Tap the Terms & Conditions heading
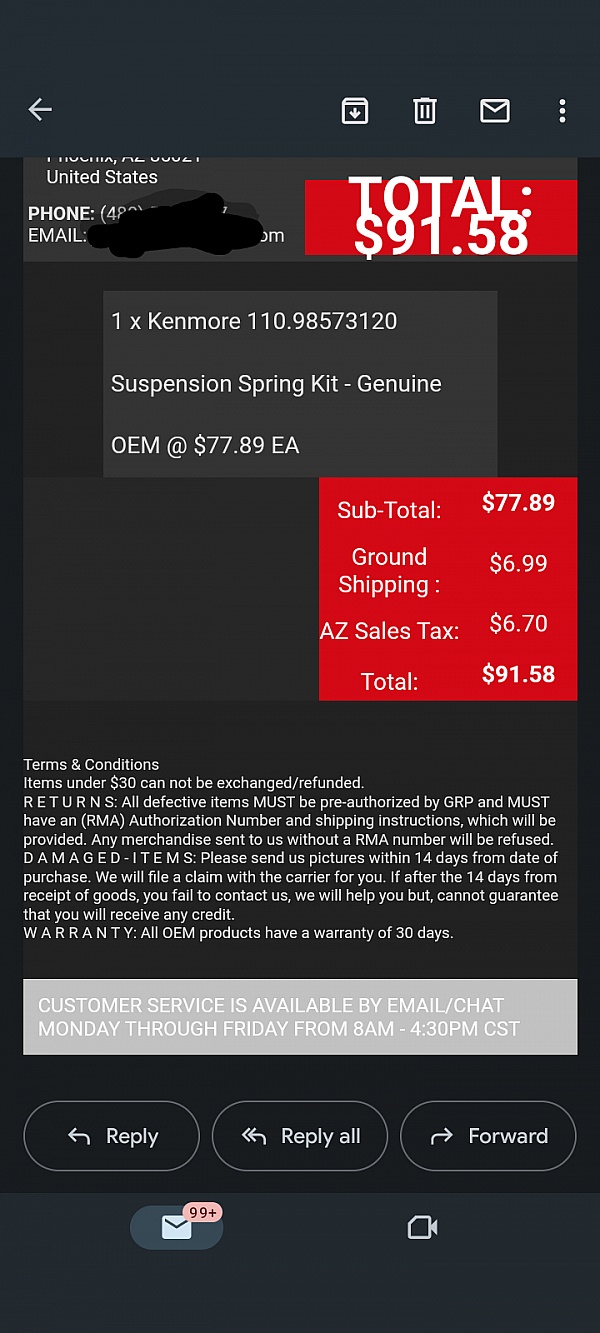600x1333 pixels. [x=91, y=764]
